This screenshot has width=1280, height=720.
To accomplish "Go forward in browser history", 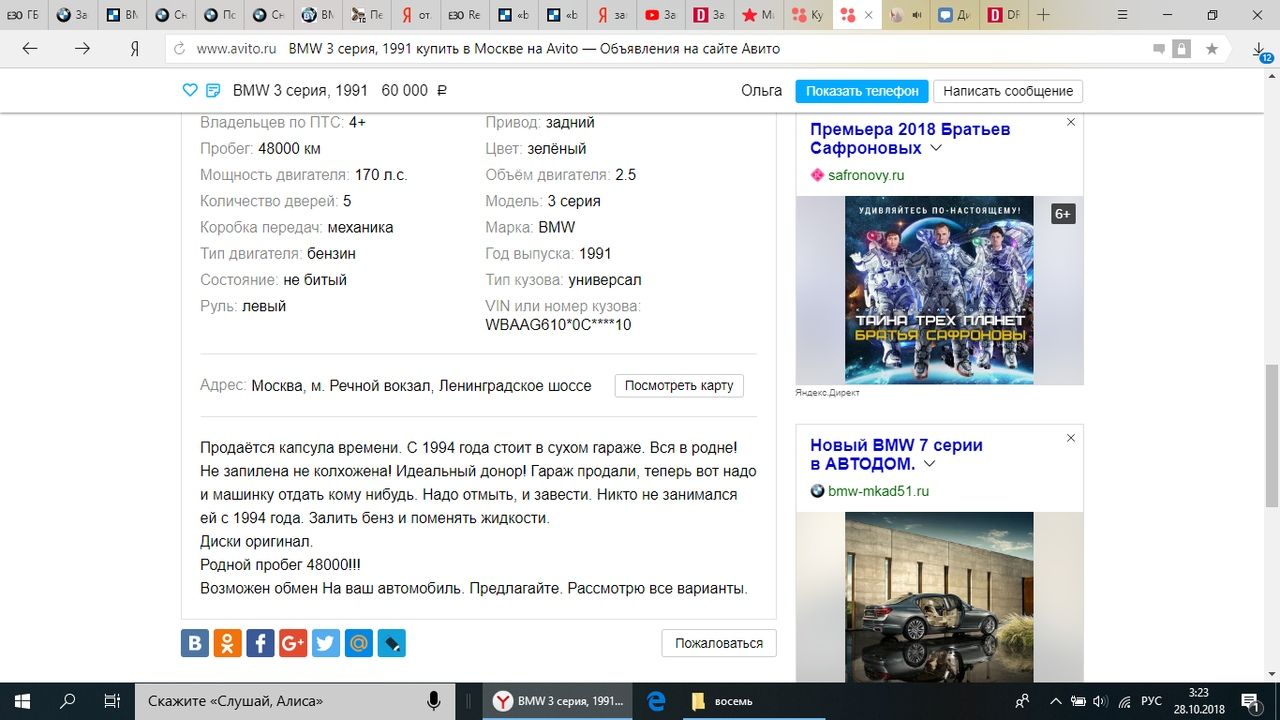I will coord(82,48).
